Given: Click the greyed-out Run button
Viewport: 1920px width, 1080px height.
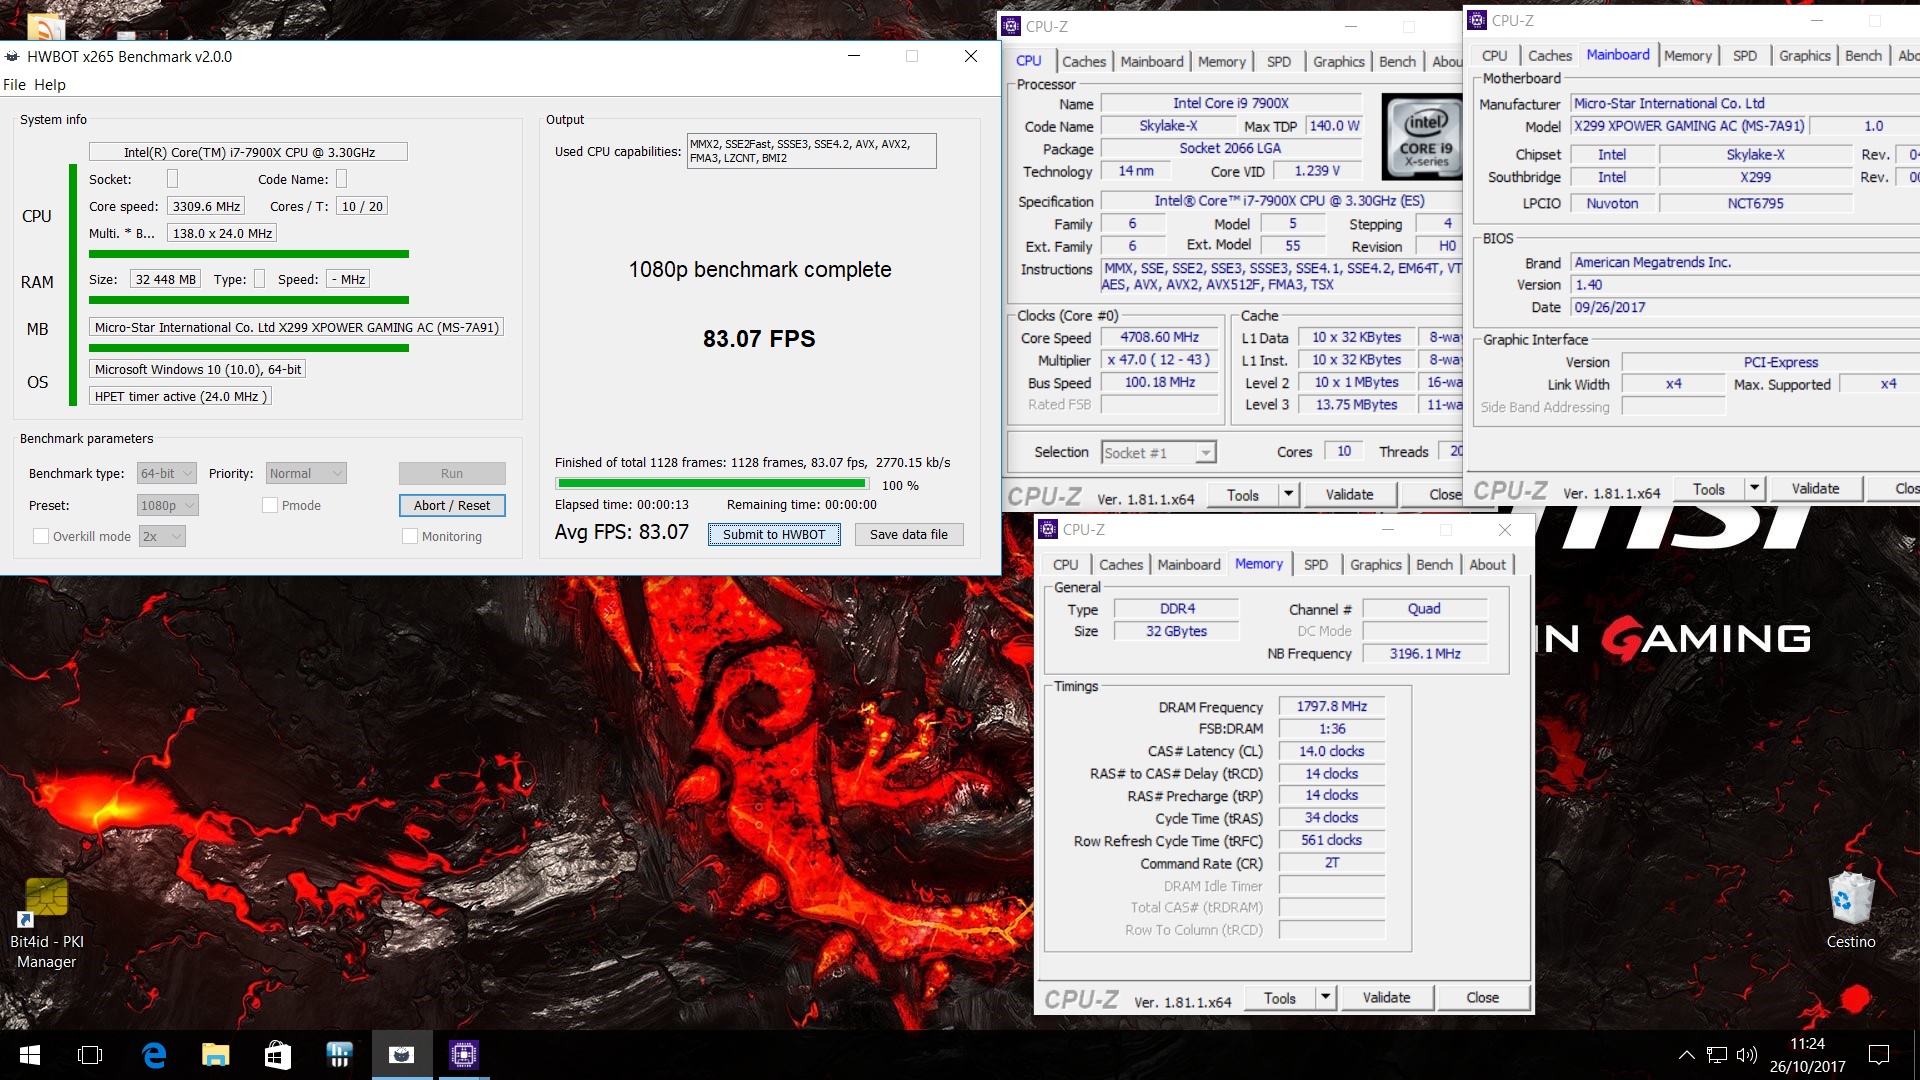Looking at the screenshot, I should tap(452, 473).
